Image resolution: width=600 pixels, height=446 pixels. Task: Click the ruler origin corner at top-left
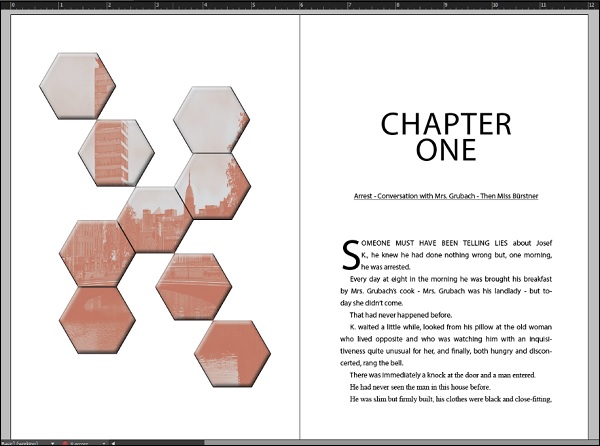4,4
